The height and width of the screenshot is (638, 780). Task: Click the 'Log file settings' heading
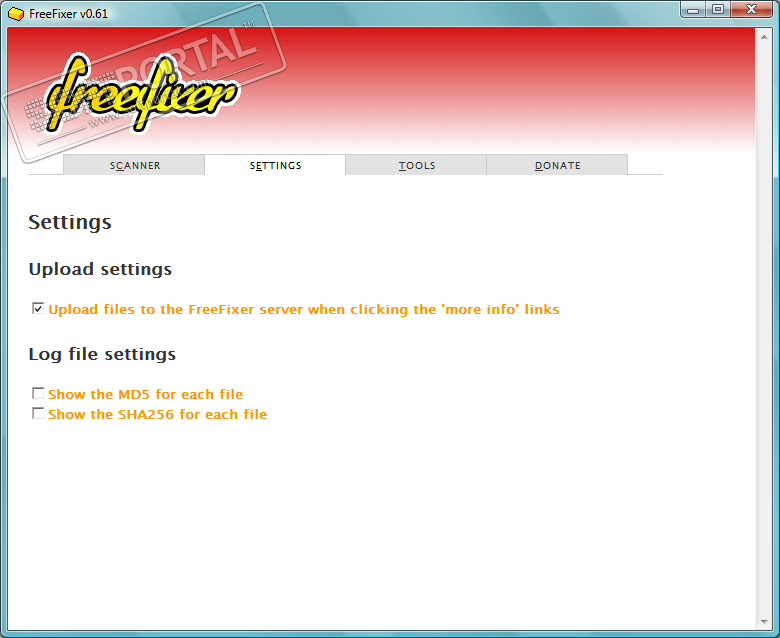click(102, 354)
